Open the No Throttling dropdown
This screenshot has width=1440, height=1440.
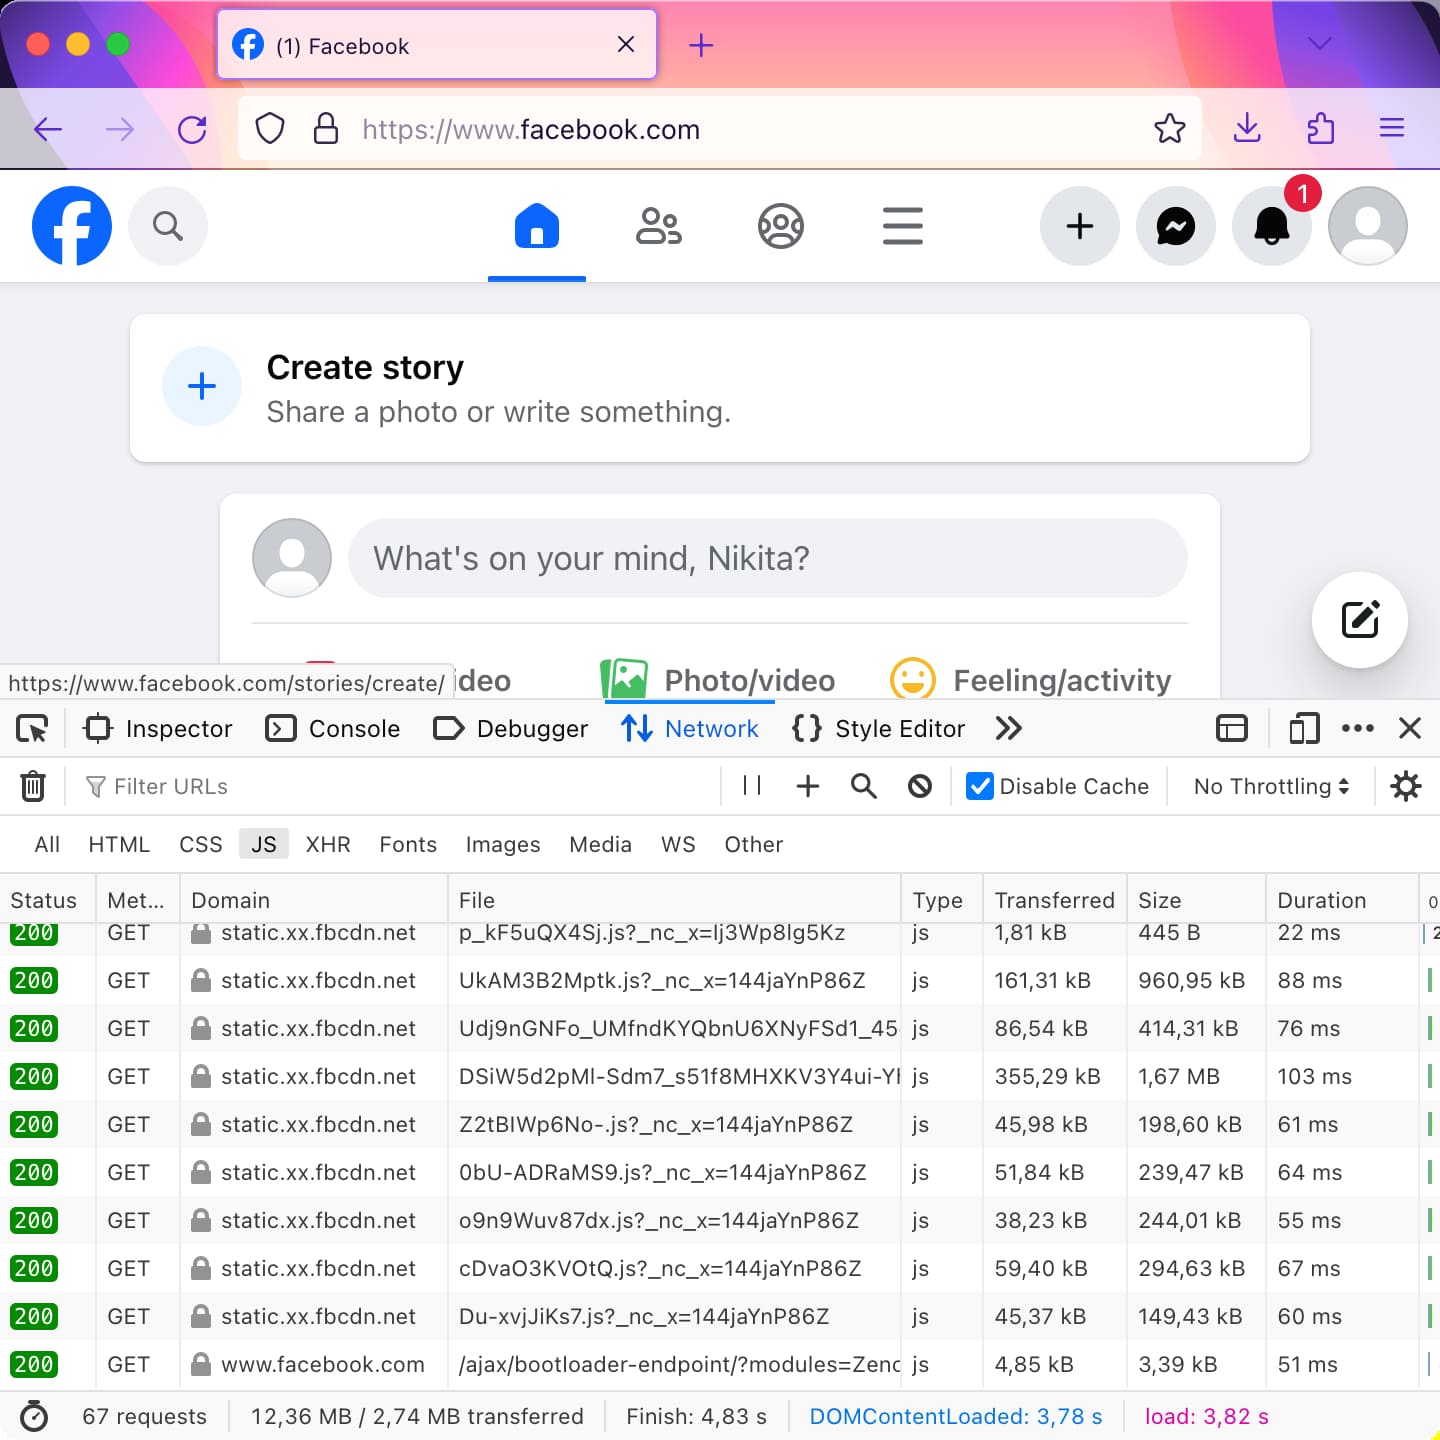[x=1269, y=786]
